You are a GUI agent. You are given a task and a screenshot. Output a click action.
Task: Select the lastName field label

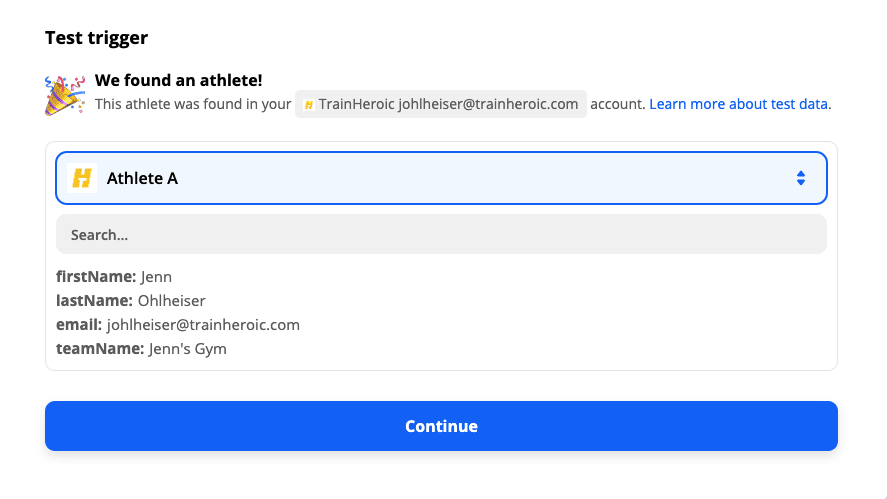pos(95,301)
